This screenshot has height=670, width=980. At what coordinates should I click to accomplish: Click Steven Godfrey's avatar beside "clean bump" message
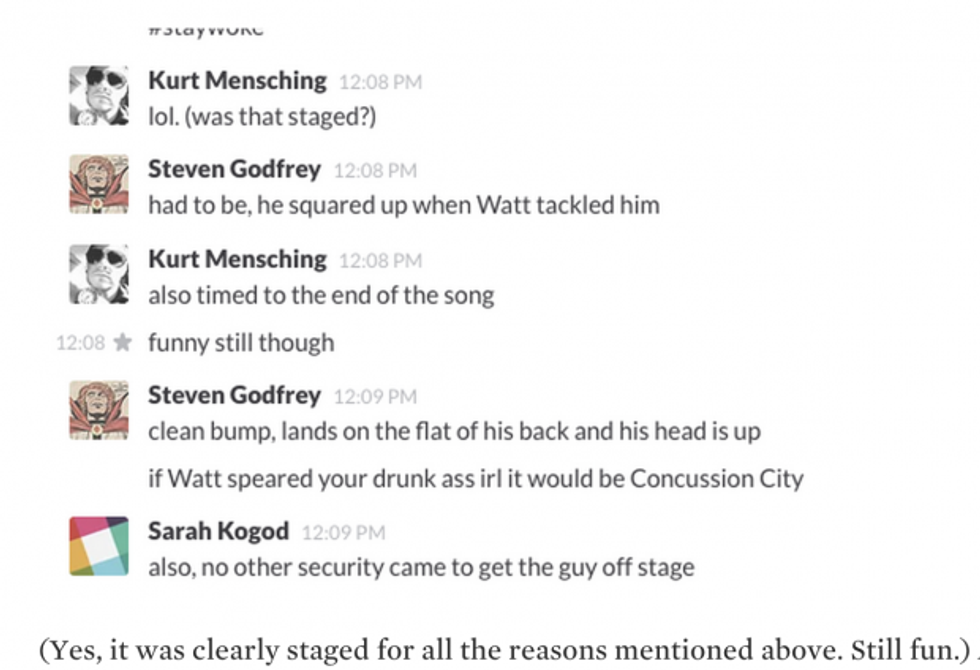pos(98,410)
